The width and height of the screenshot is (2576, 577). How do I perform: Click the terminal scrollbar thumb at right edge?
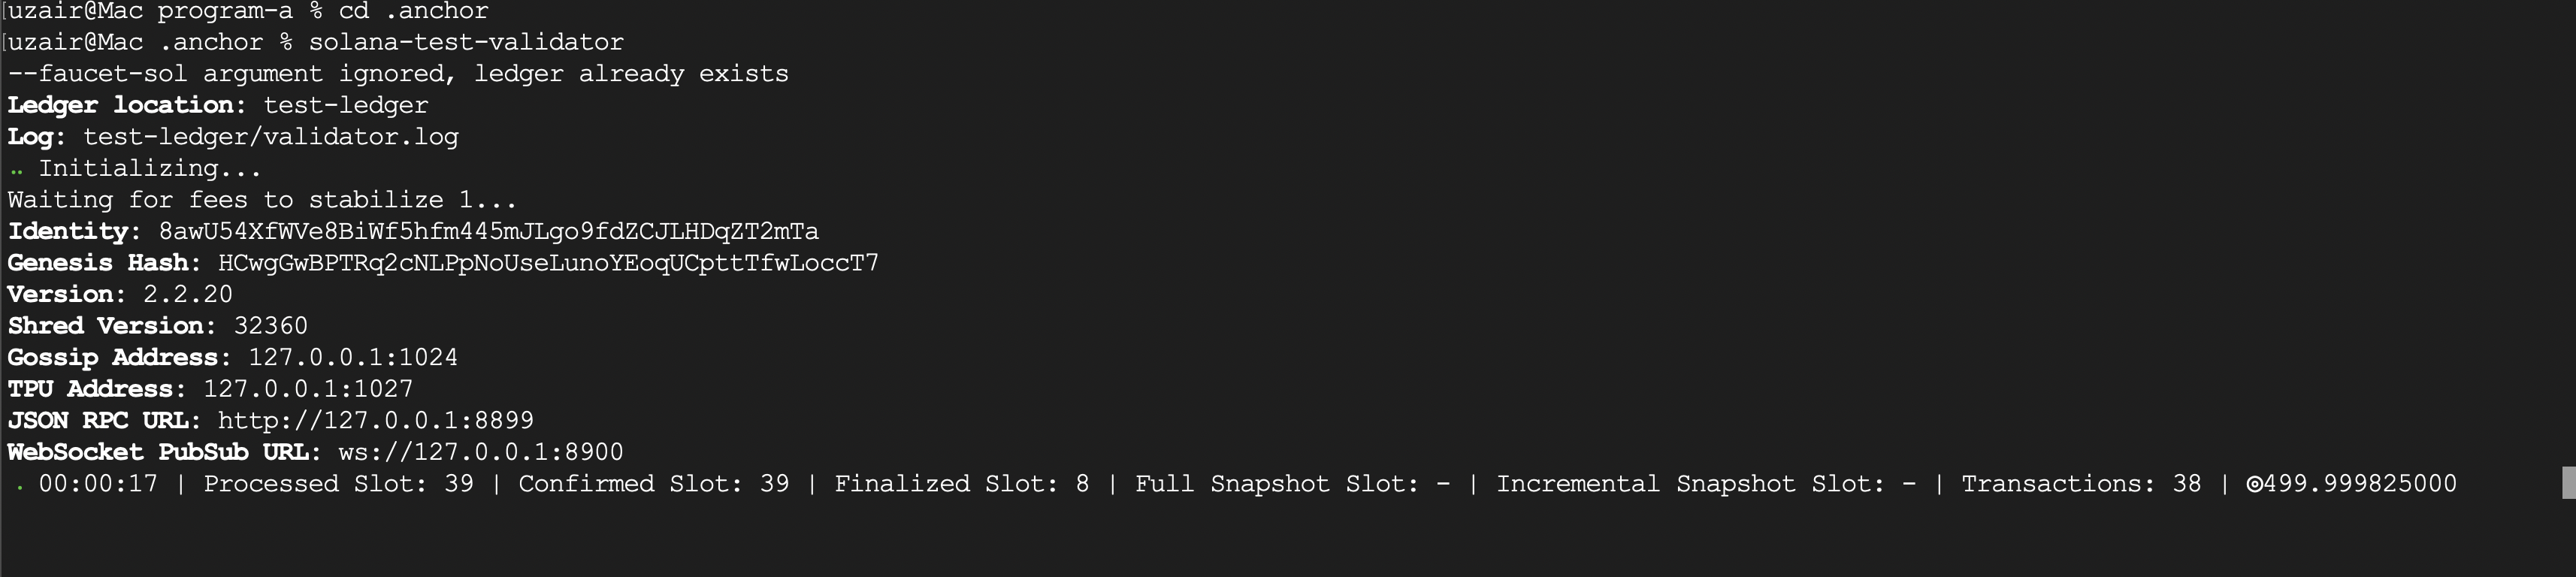2567,482
